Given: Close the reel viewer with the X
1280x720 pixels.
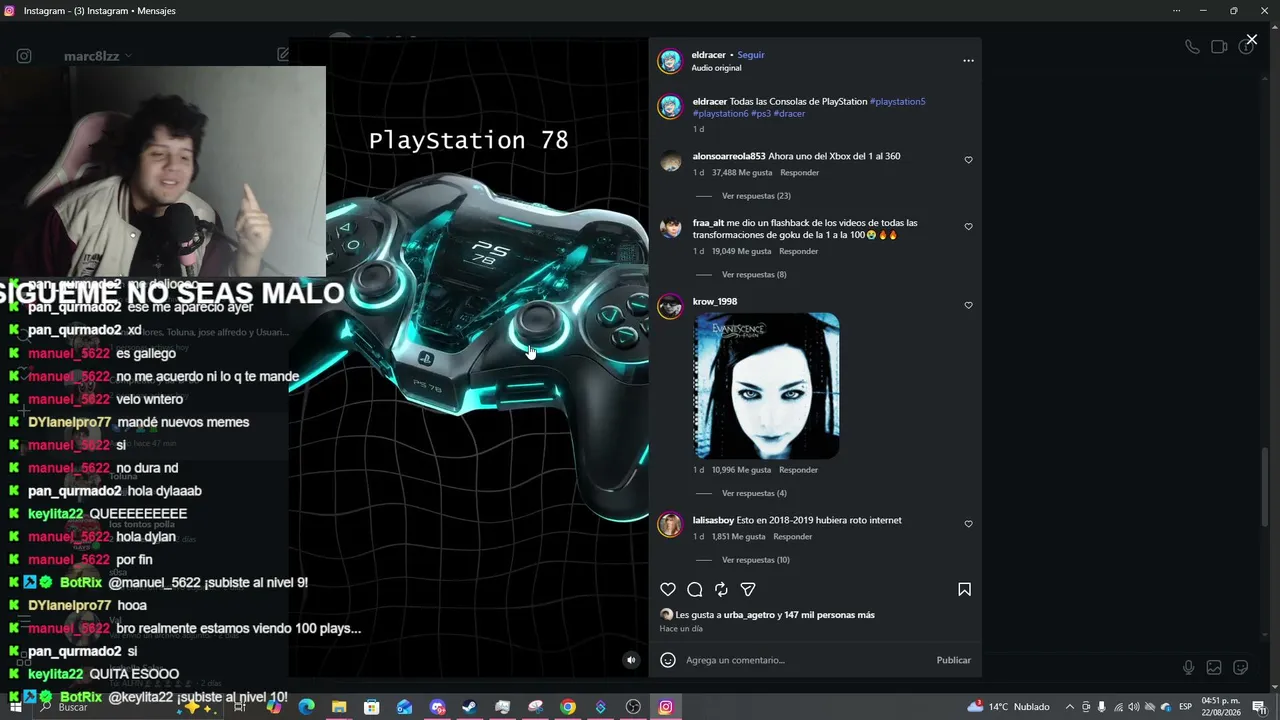Looking at the screenshot, I should 1251,40.
